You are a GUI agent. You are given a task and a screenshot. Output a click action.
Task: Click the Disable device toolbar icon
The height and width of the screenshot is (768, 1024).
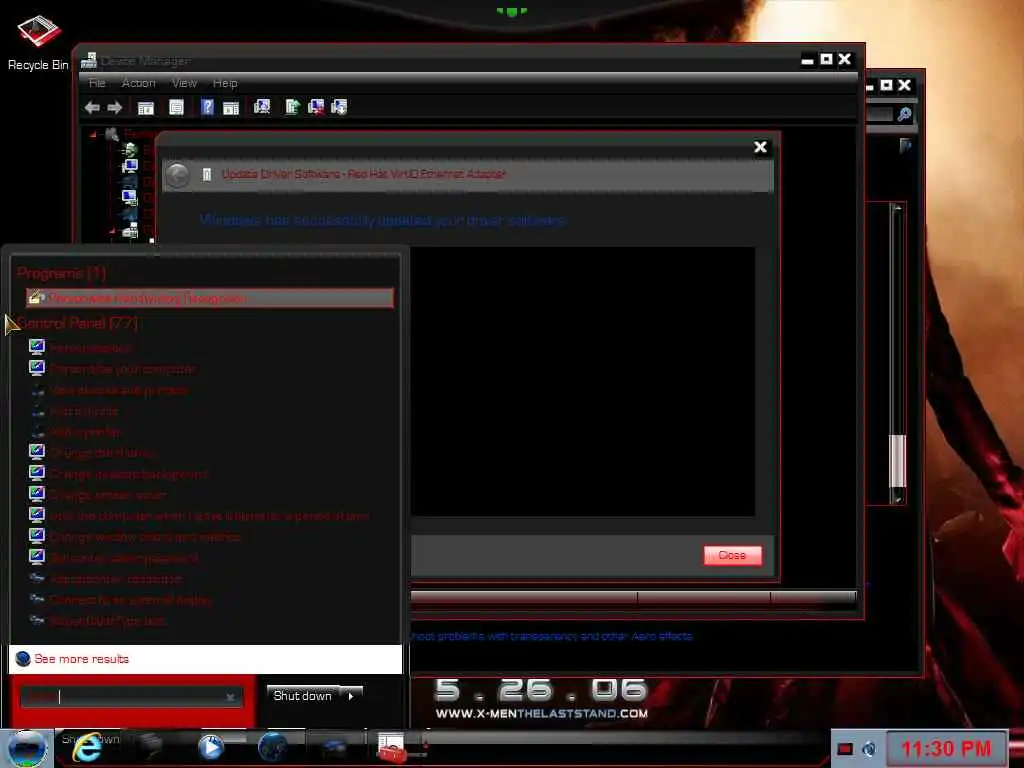(x=339, y=107)
